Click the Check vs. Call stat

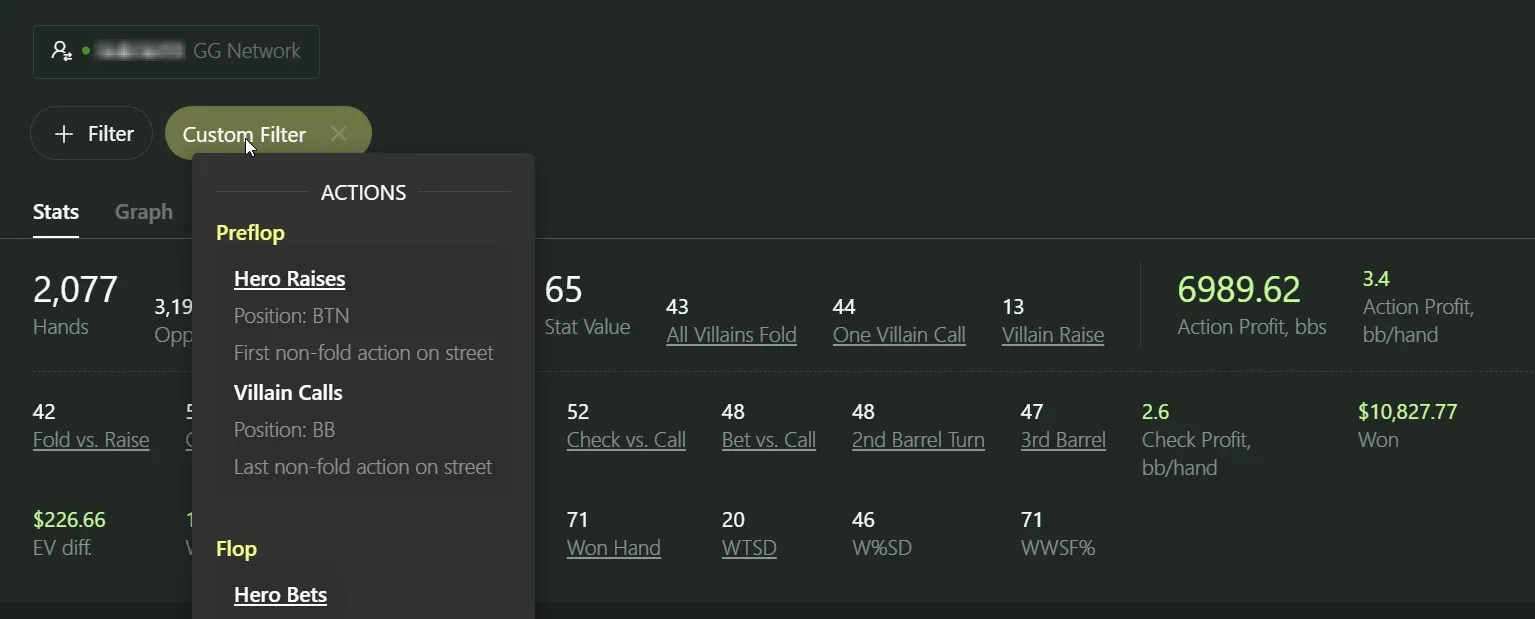[x=626, y=440]
